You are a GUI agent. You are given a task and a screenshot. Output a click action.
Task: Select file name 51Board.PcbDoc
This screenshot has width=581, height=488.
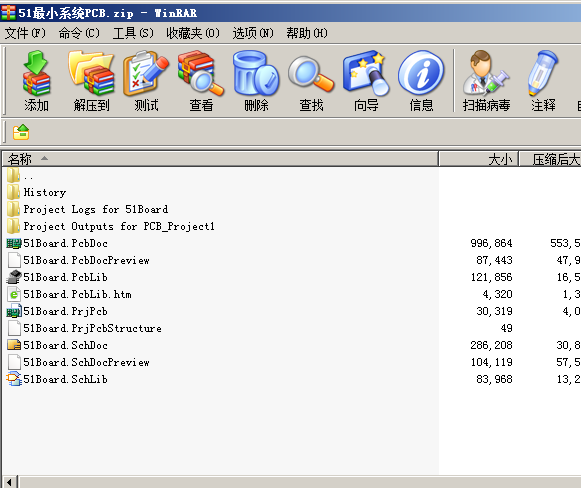click(x=66, y=243)
